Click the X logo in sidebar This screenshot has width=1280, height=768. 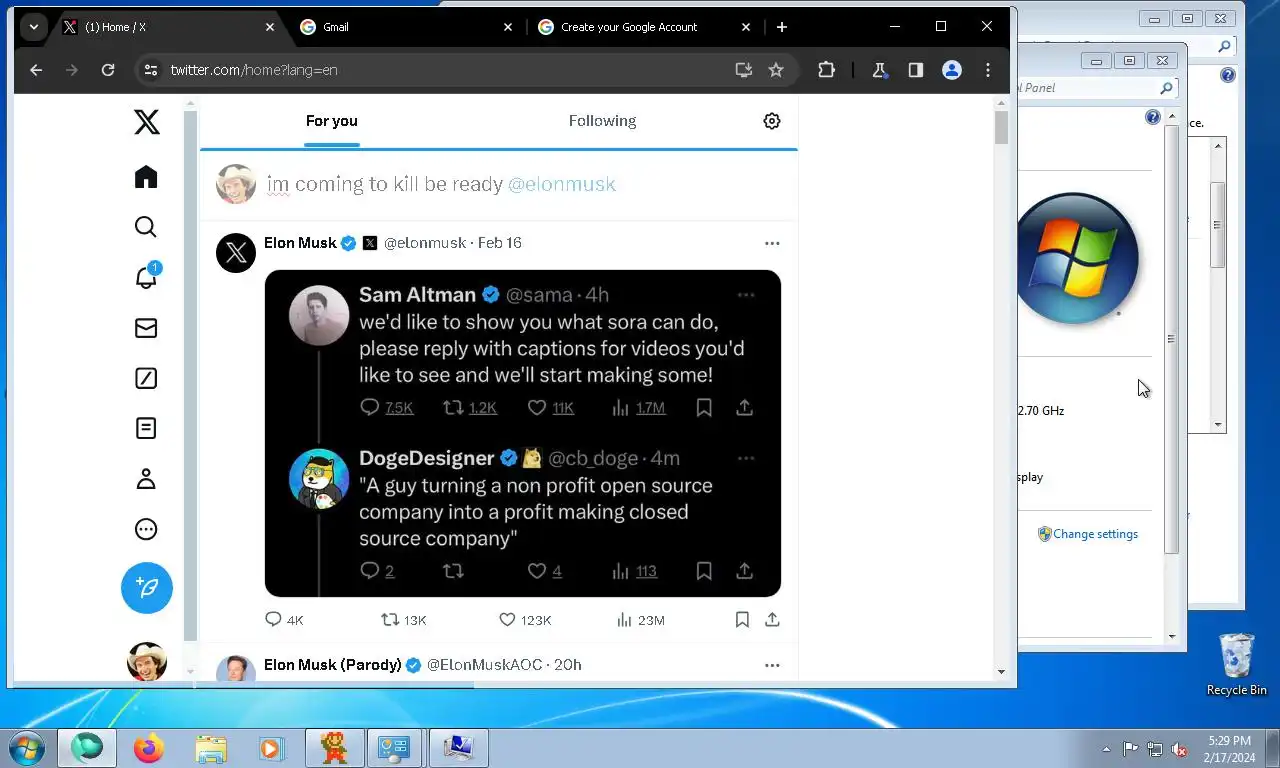click(x=146, y=122)
